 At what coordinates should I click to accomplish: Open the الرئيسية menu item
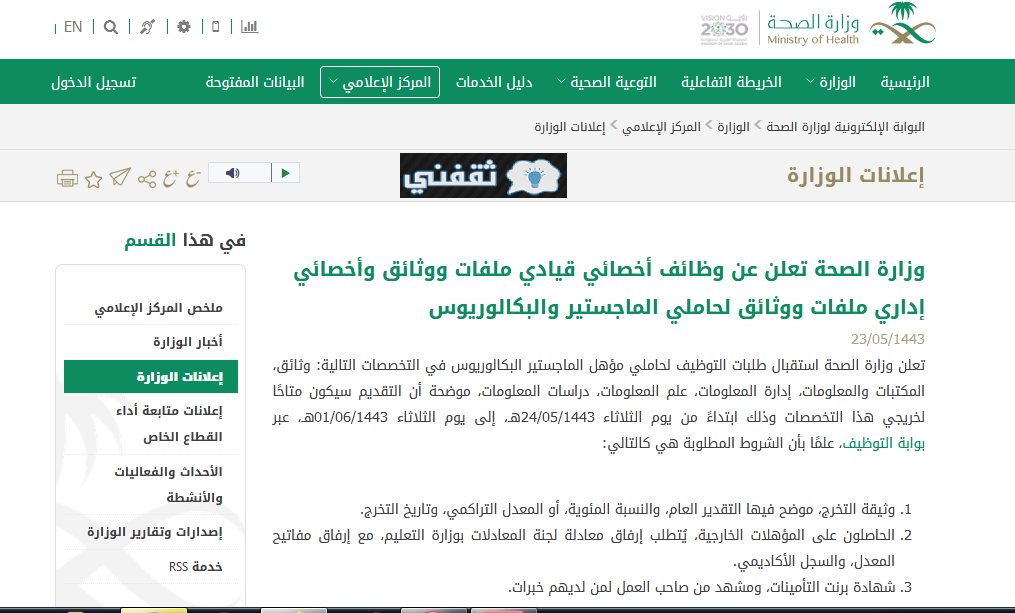[905, 82]
